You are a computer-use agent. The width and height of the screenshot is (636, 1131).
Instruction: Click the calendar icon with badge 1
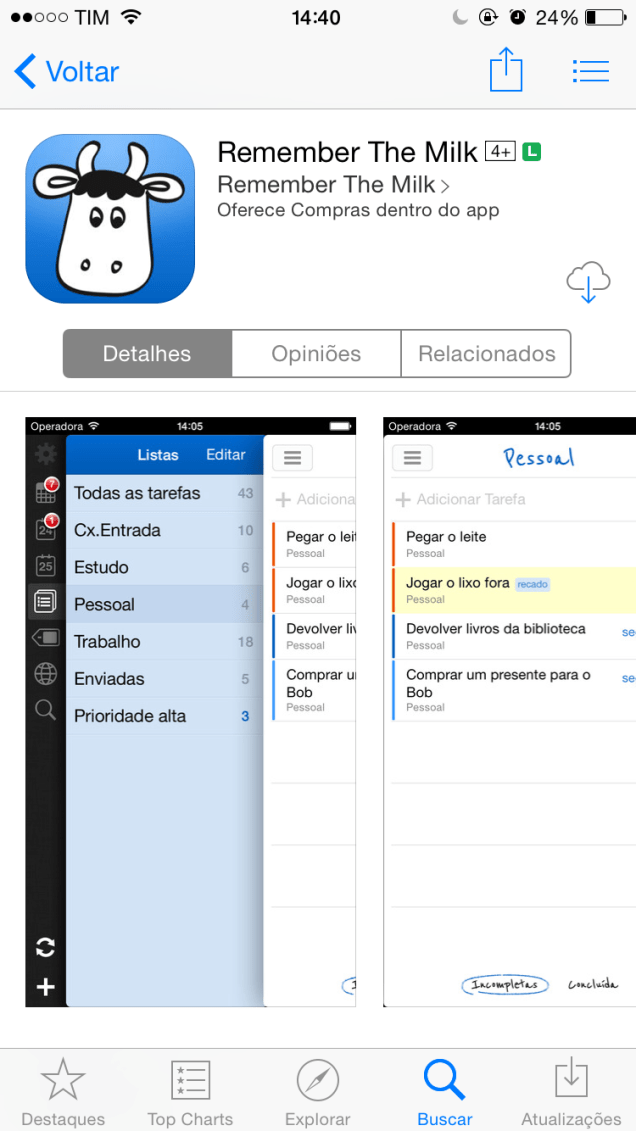(45, 529)
